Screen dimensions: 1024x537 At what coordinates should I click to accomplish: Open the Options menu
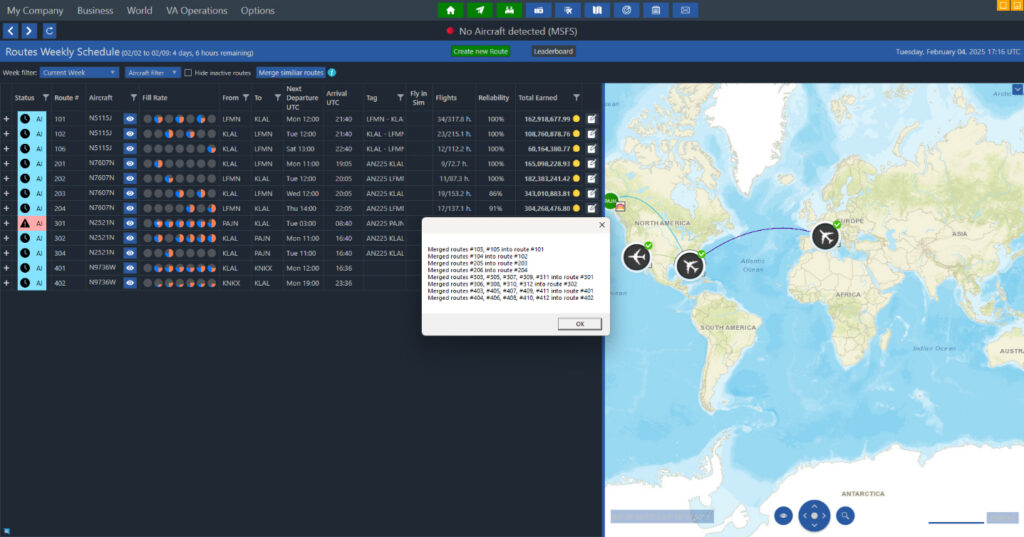[257, 10]
